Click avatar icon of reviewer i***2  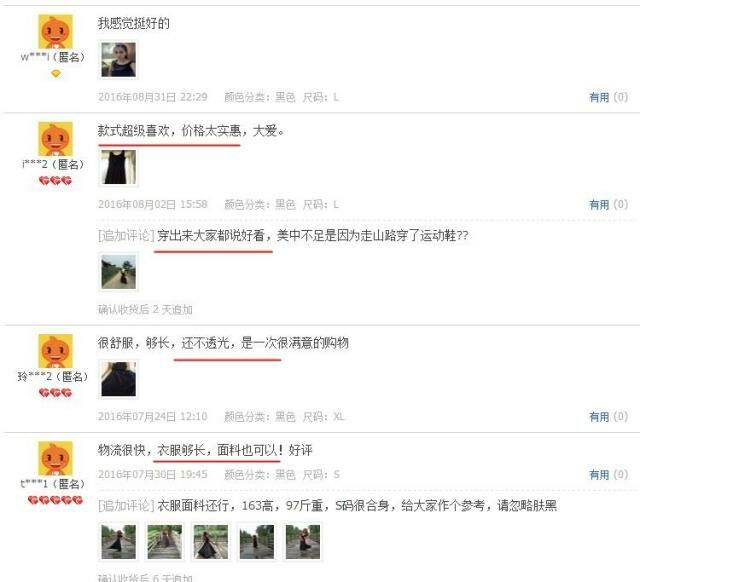(x=55, y=139)
